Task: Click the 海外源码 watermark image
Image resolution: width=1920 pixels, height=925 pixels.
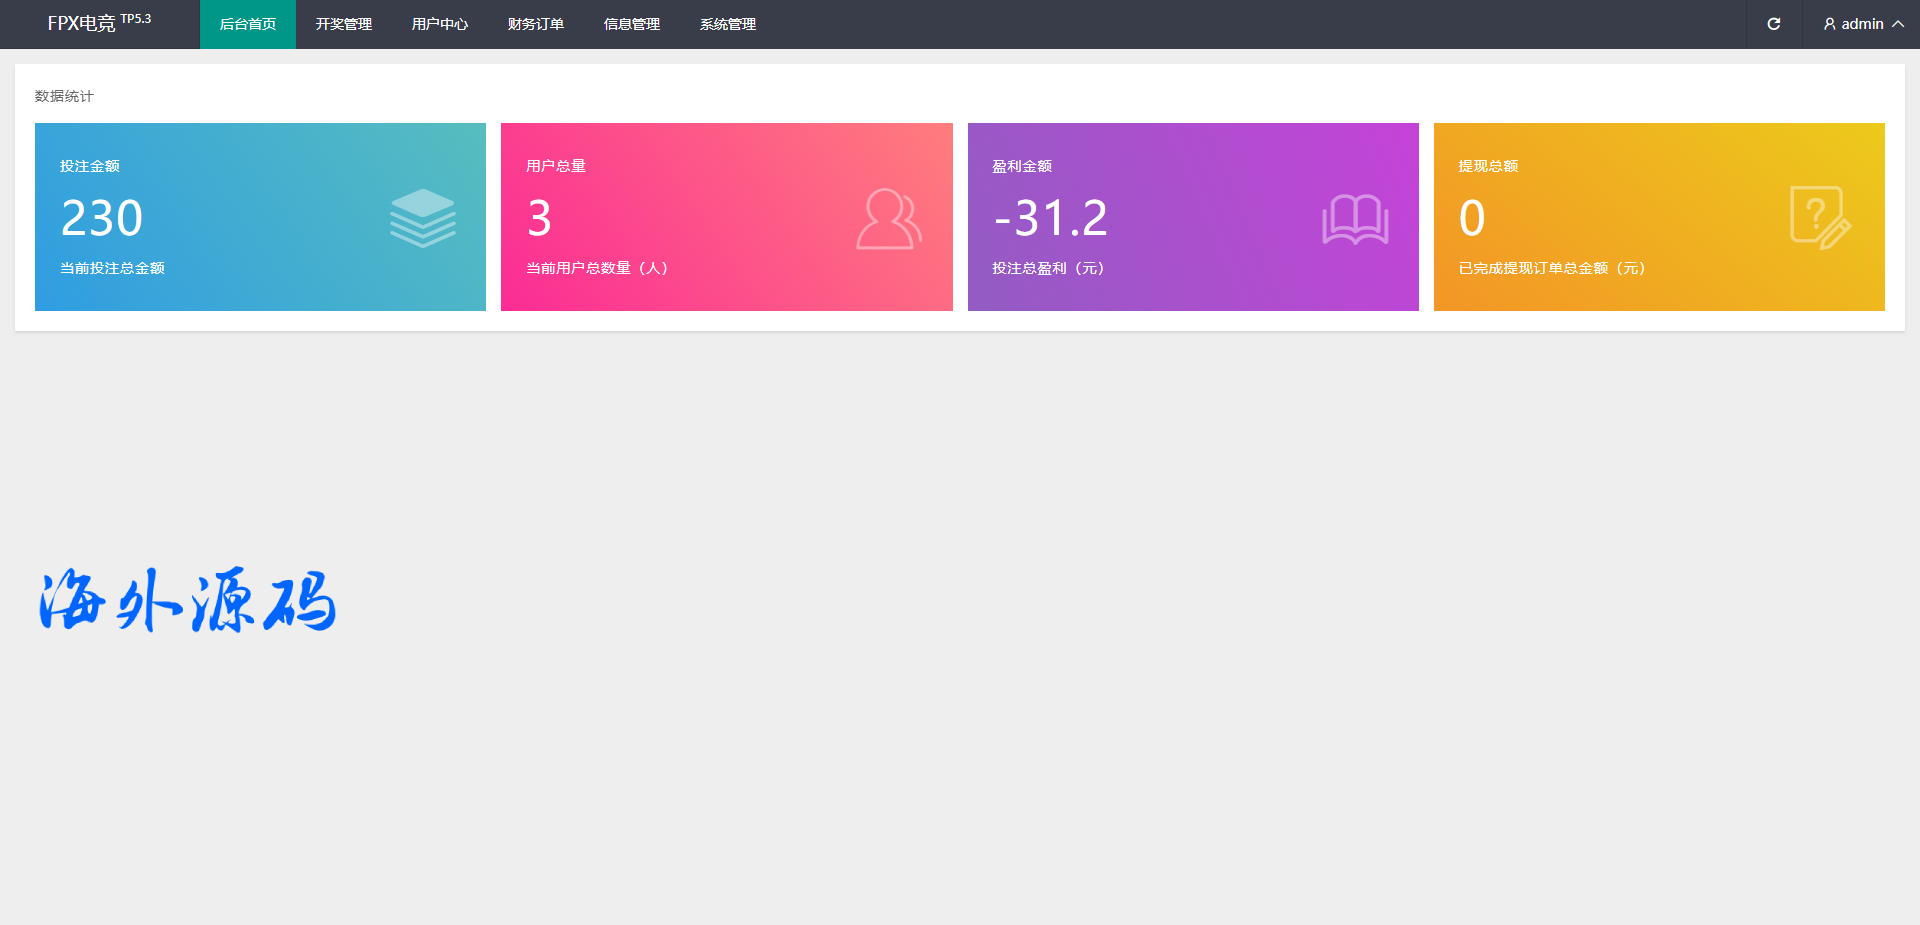Action: (188, 600)
